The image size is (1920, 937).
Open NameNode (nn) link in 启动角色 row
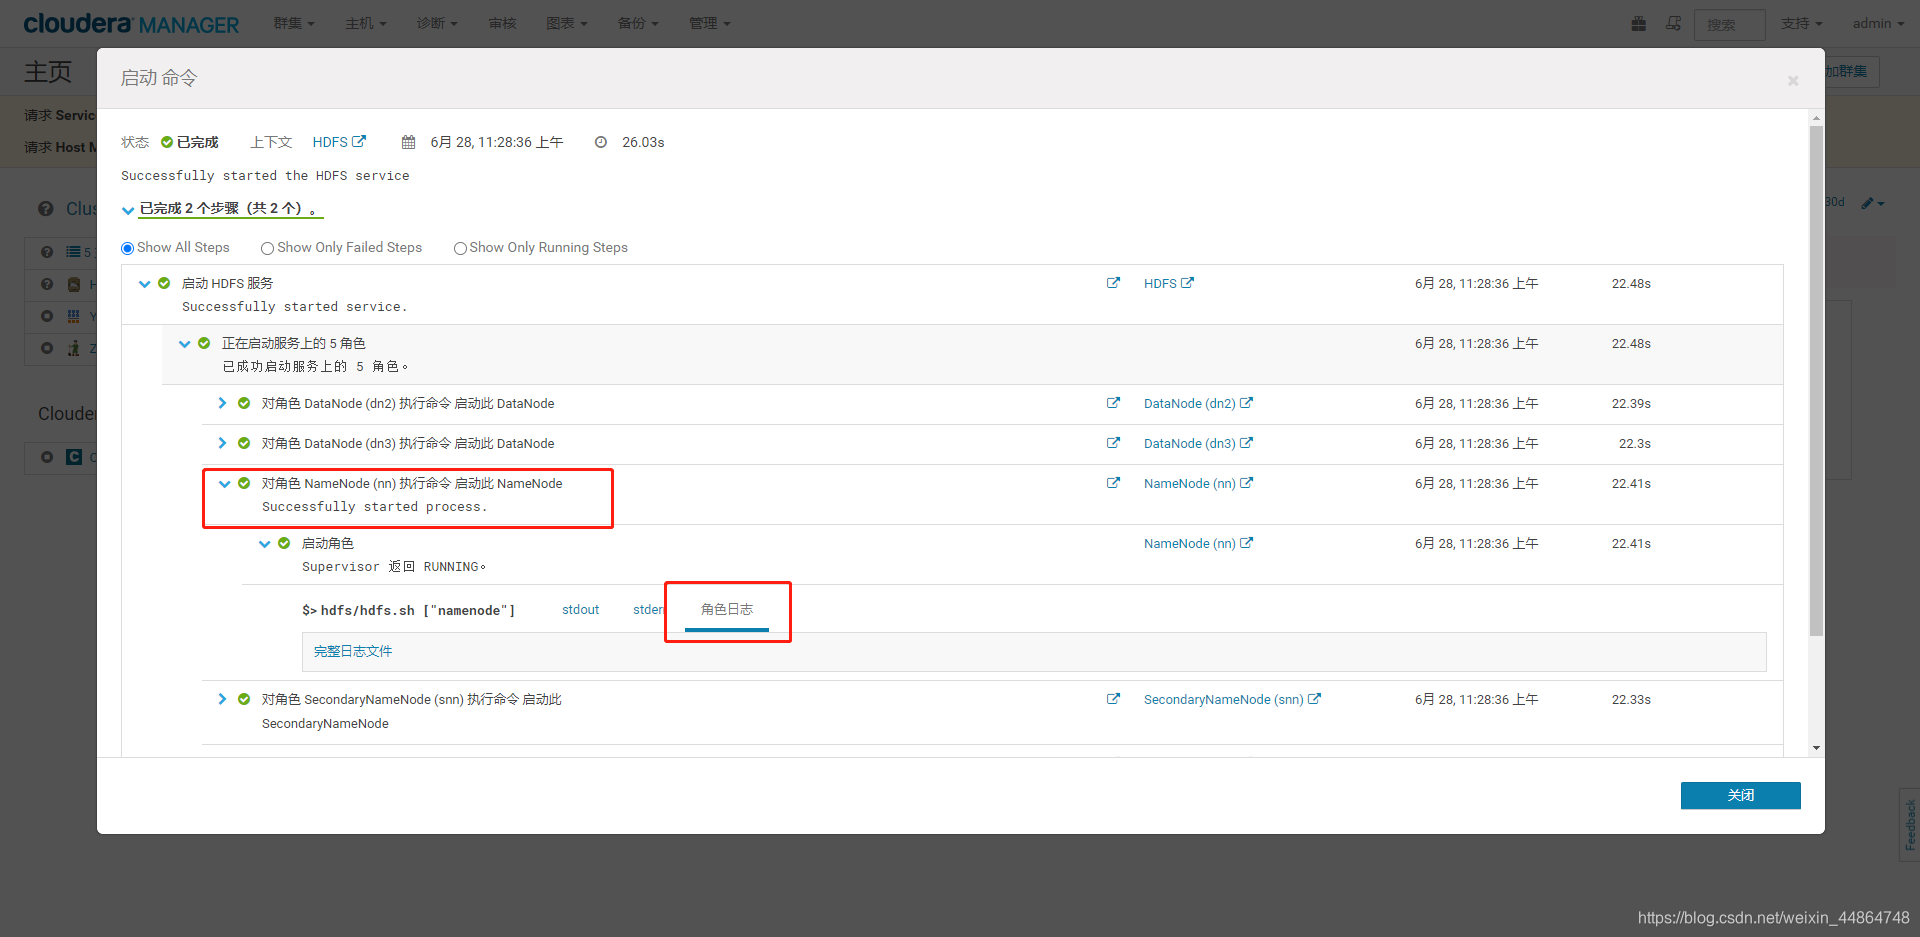(1190, 543)
